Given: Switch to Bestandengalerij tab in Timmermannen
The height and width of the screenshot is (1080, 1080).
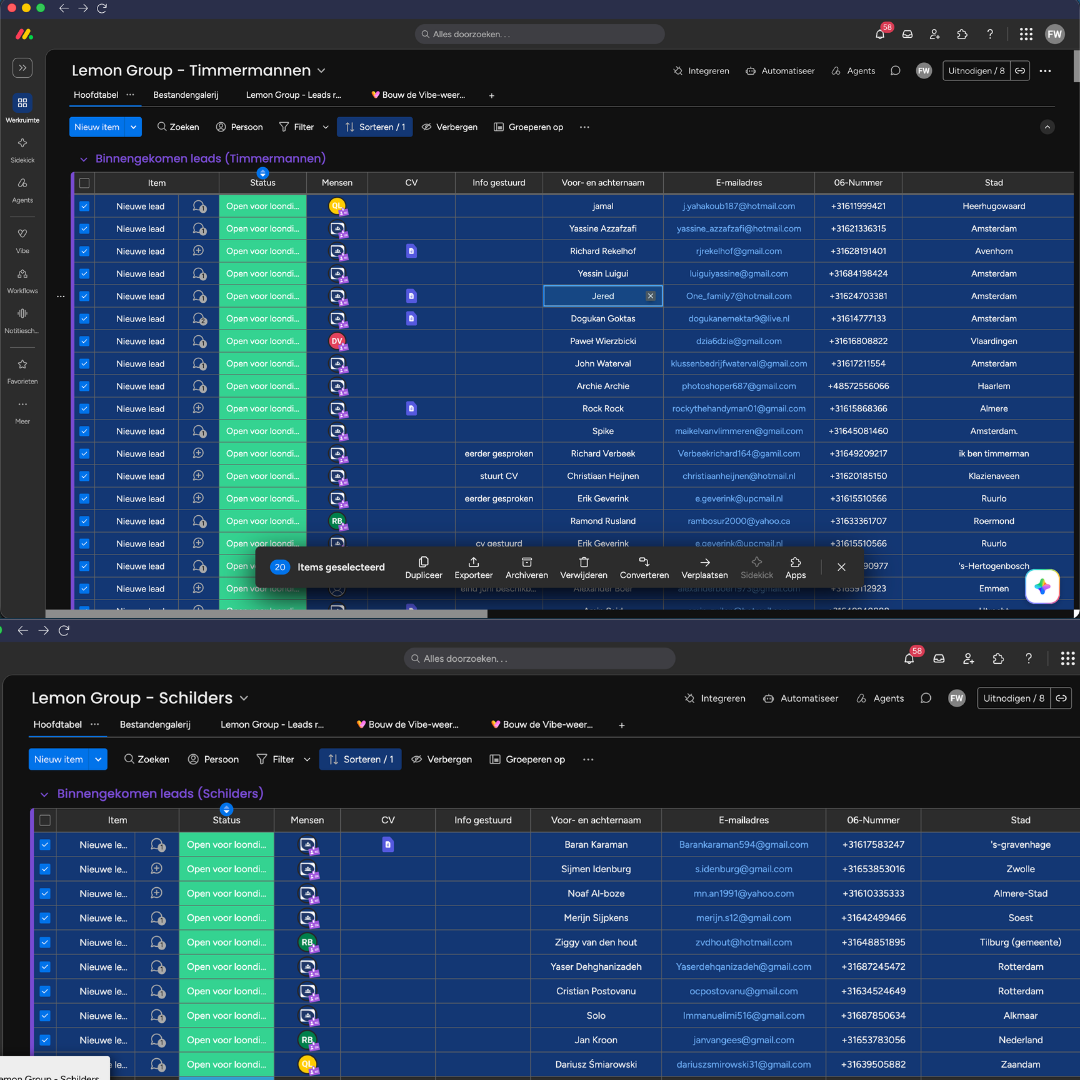Looking at the screenshot, I should point(185,95).
